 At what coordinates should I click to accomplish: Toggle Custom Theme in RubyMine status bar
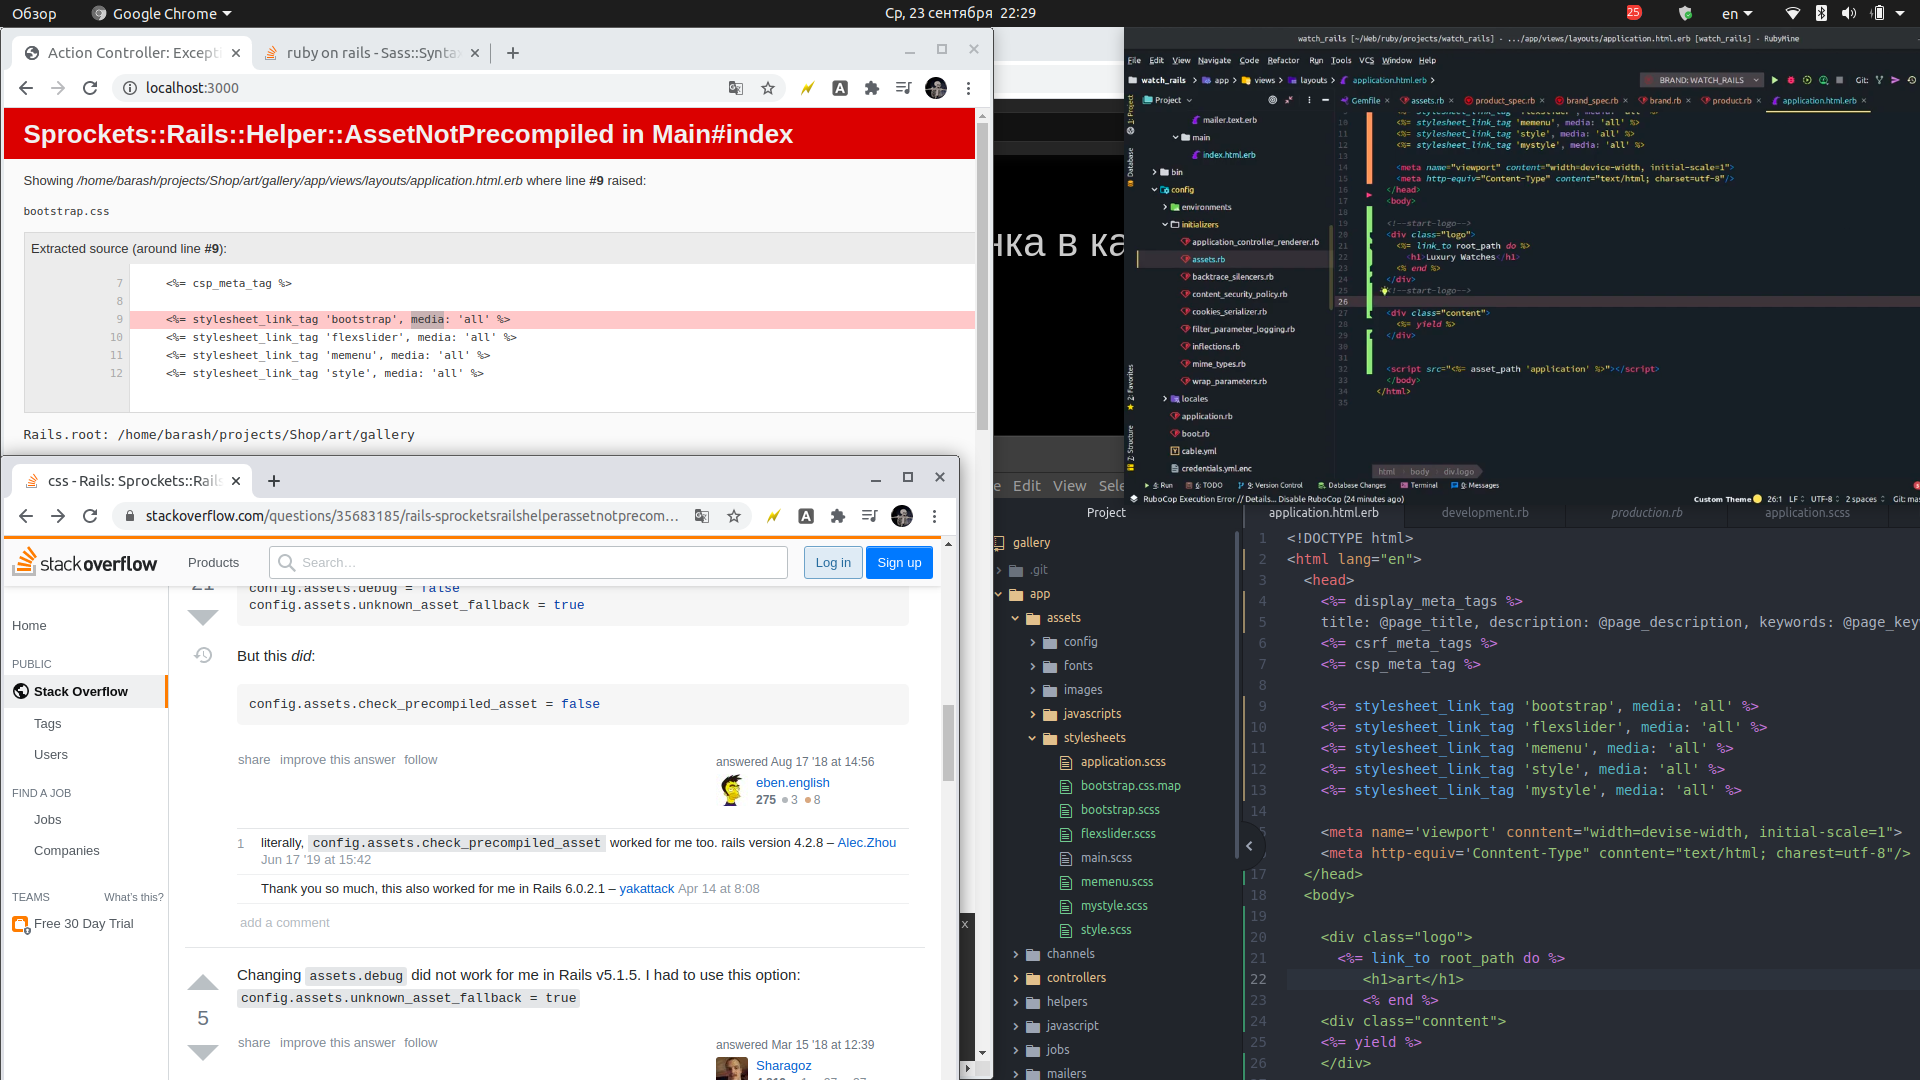point(1728,499)
